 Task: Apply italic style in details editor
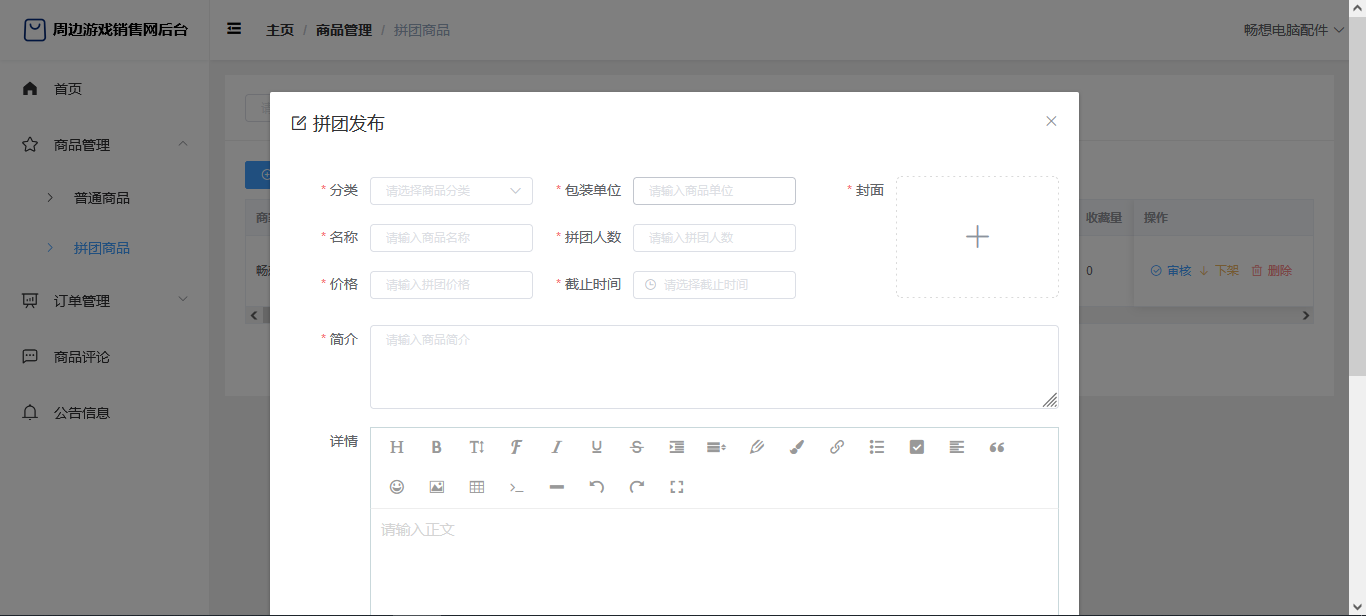557,447
